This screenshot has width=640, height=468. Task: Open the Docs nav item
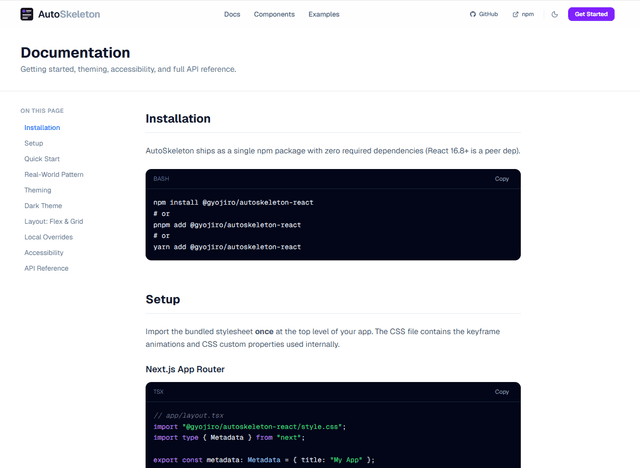click(x=232, y=14)
